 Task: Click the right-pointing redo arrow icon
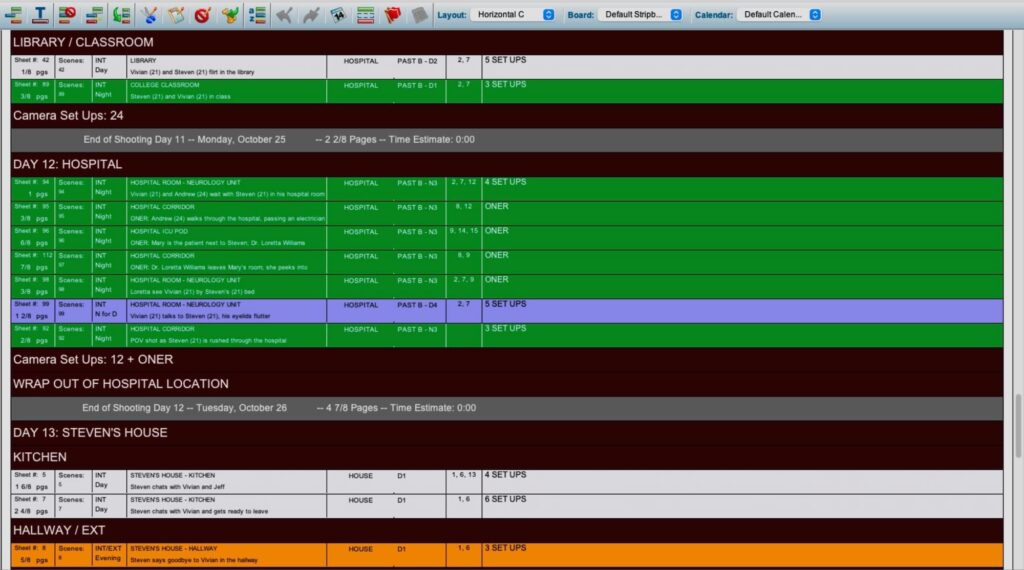[x=312, y=15]
